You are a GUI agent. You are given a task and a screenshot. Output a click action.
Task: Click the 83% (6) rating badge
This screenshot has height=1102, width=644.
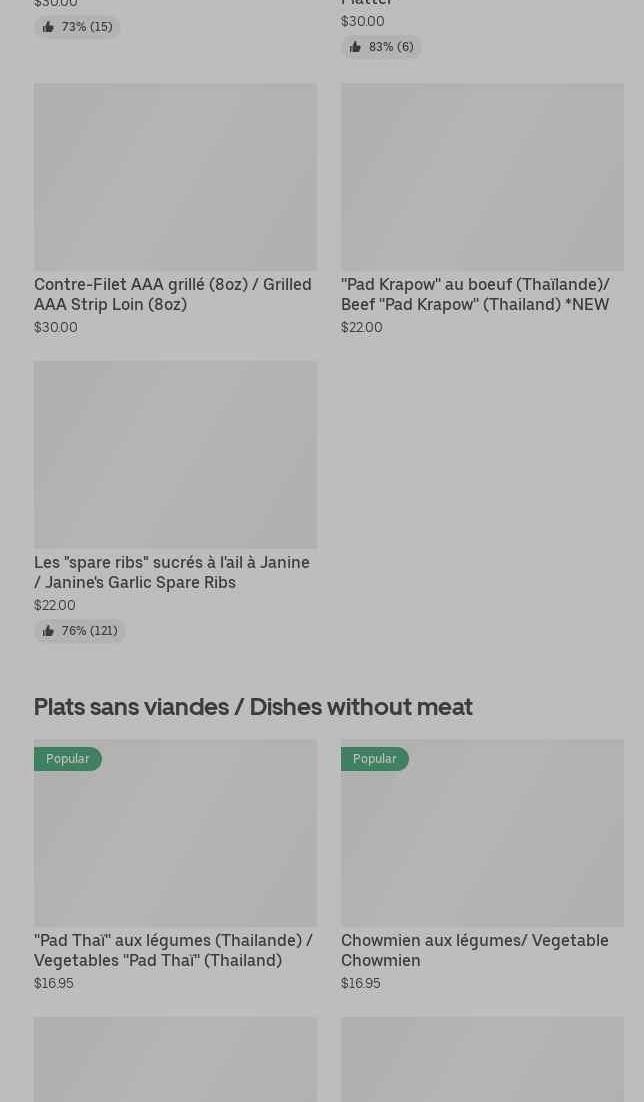click(x=382, y=47)
